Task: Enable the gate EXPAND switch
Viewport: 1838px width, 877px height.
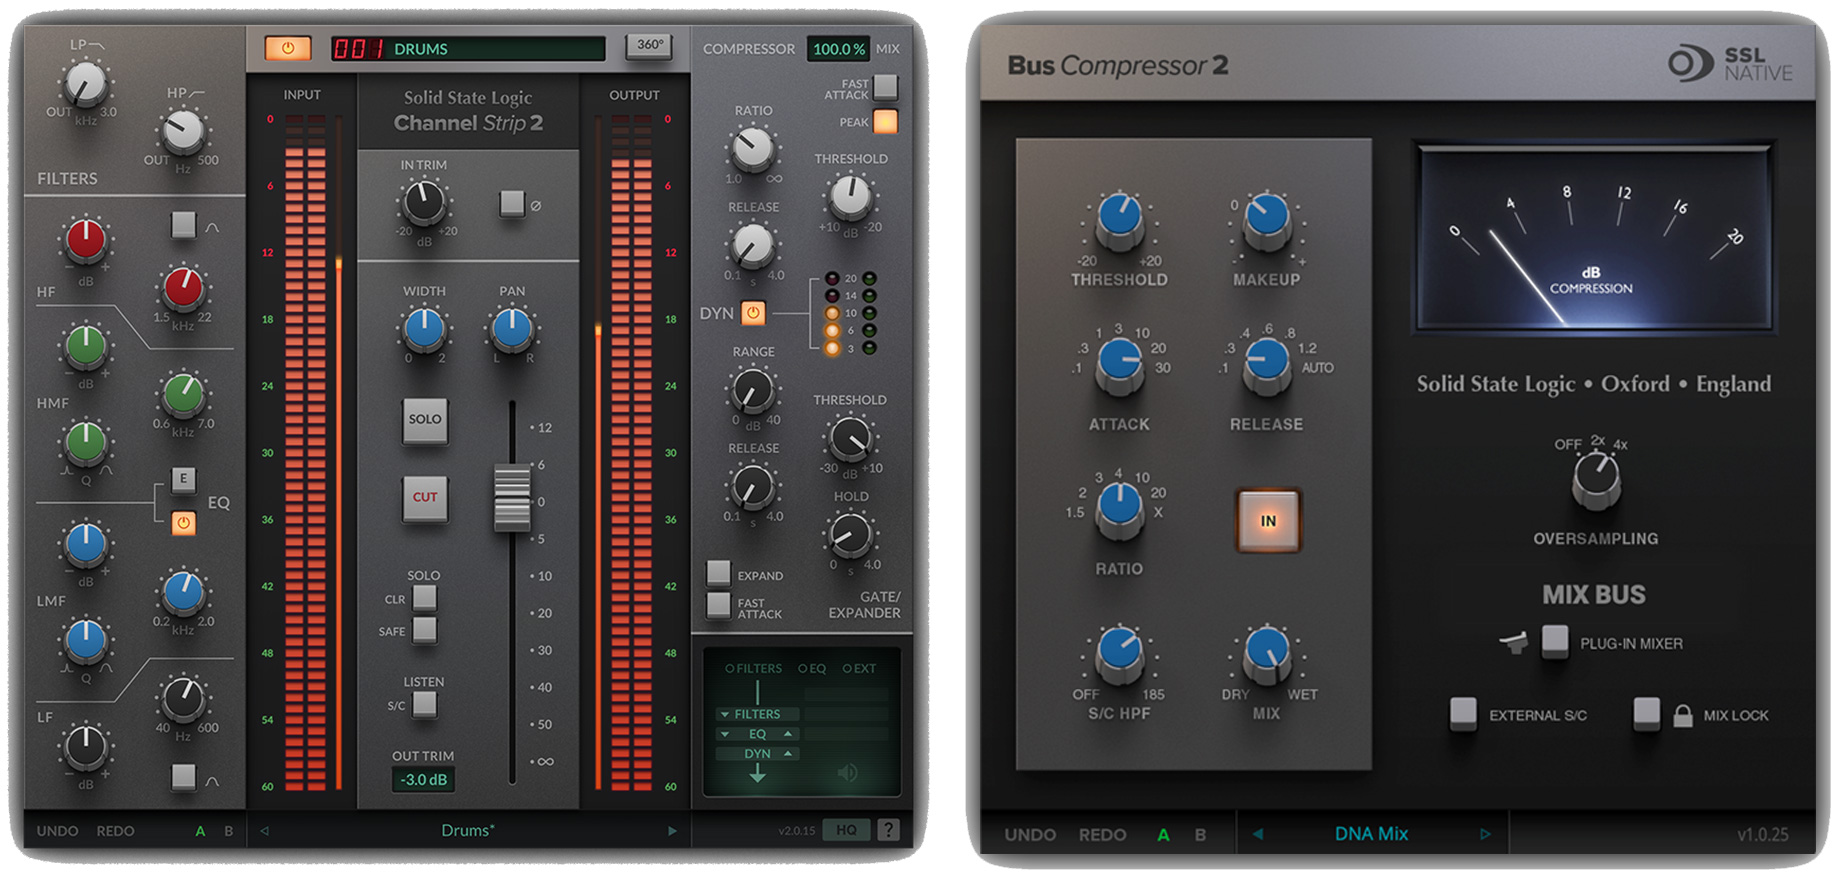Action: pos(718,574)
